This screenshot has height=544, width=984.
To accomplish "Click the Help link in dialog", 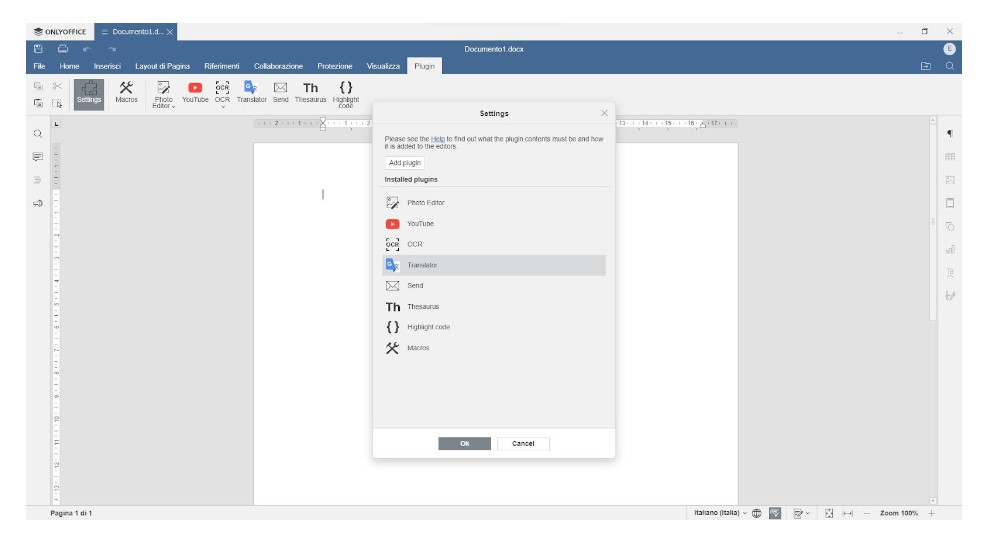I will point(437,139).
